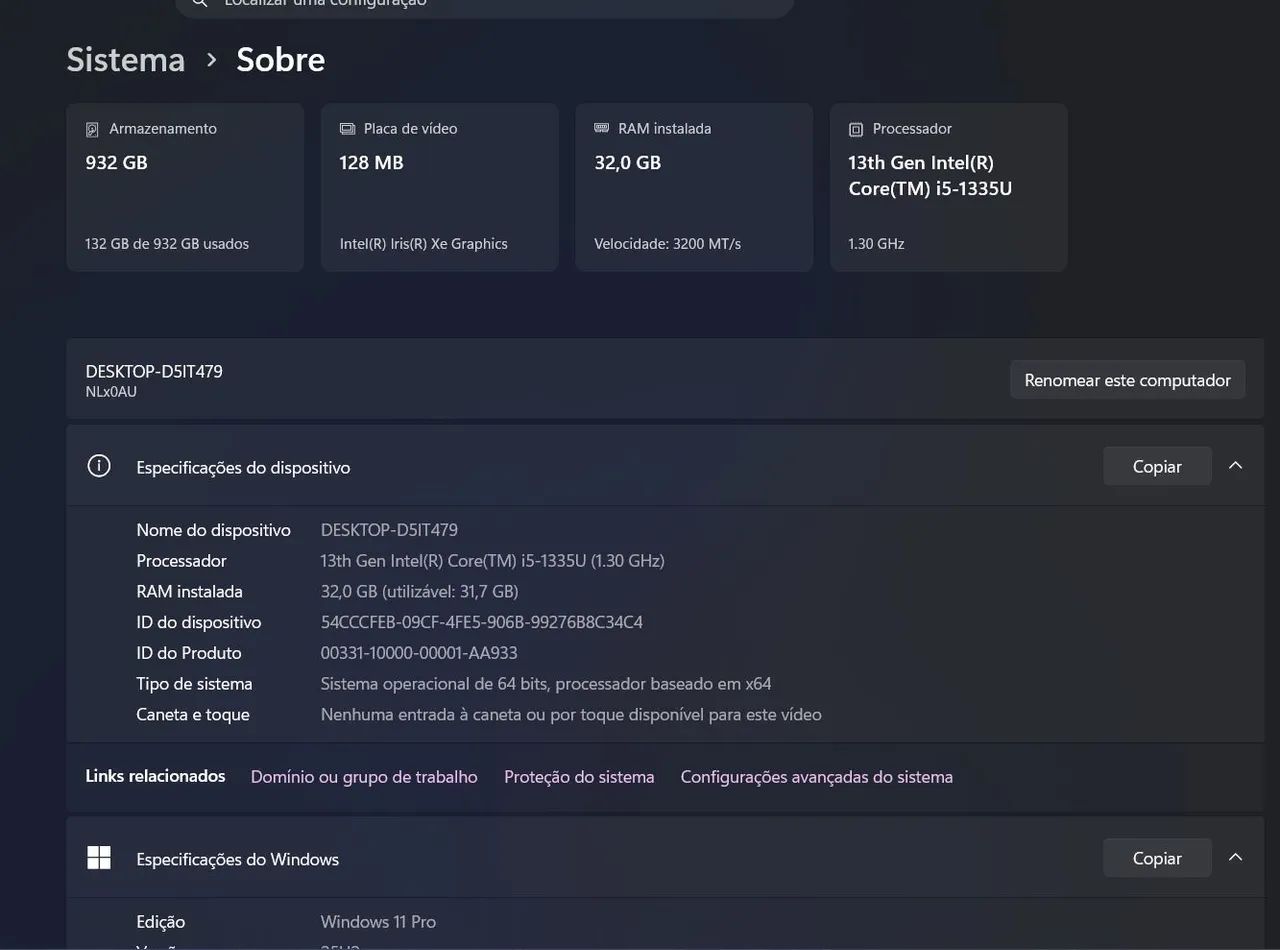Open the Placa de vídeo card

click(439, 187)
